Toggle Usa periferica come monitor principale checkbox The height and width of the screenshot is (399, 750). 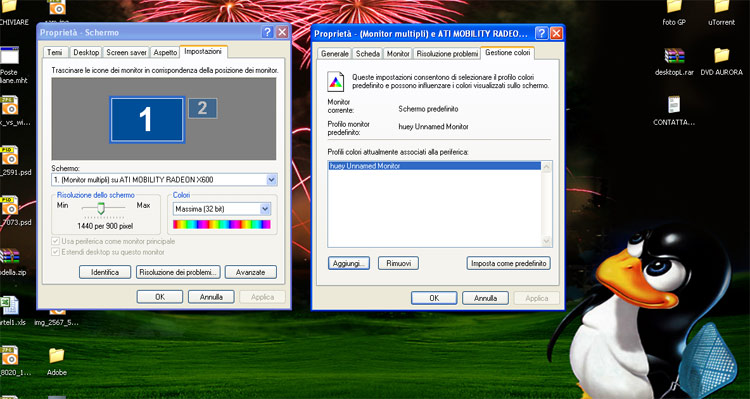tap(55, 241)
